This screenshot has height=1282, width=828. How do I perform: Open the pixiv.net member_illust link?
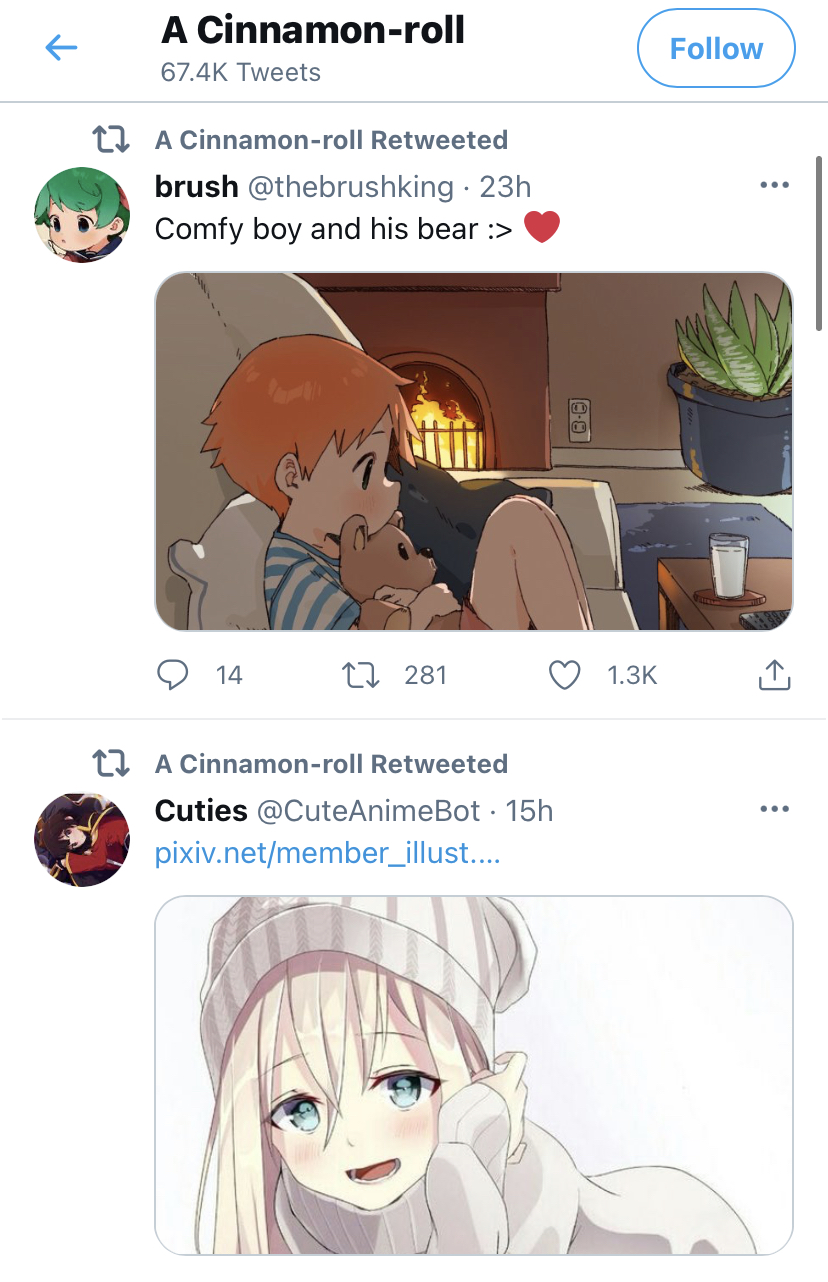(328, 855)
